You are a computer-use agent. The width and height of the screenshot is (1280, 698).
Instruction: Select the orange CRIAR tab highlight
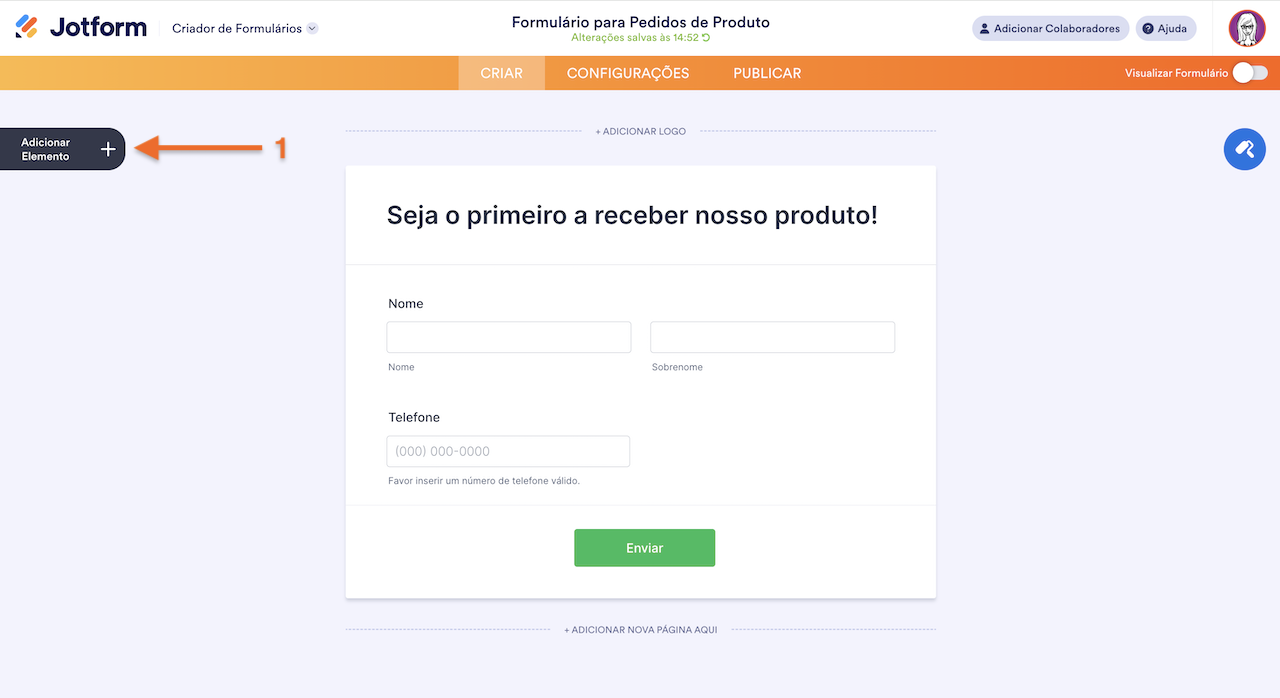coord(501,72)
